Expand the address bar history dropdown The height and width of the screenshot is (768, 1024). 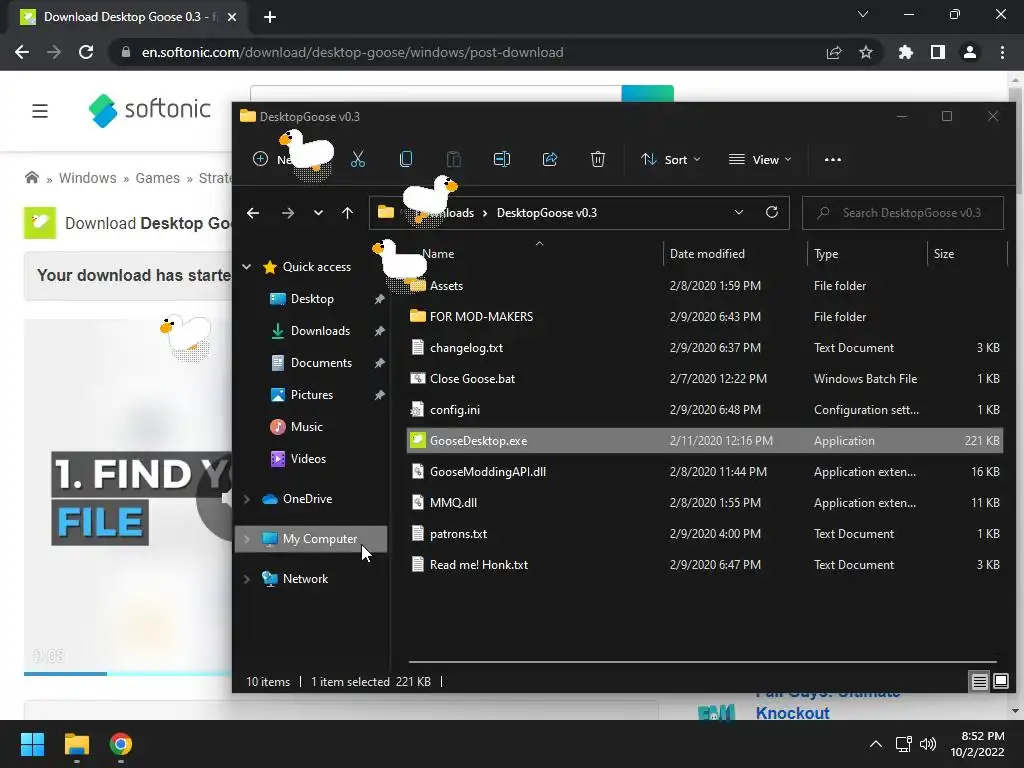[x=739, y=212]
